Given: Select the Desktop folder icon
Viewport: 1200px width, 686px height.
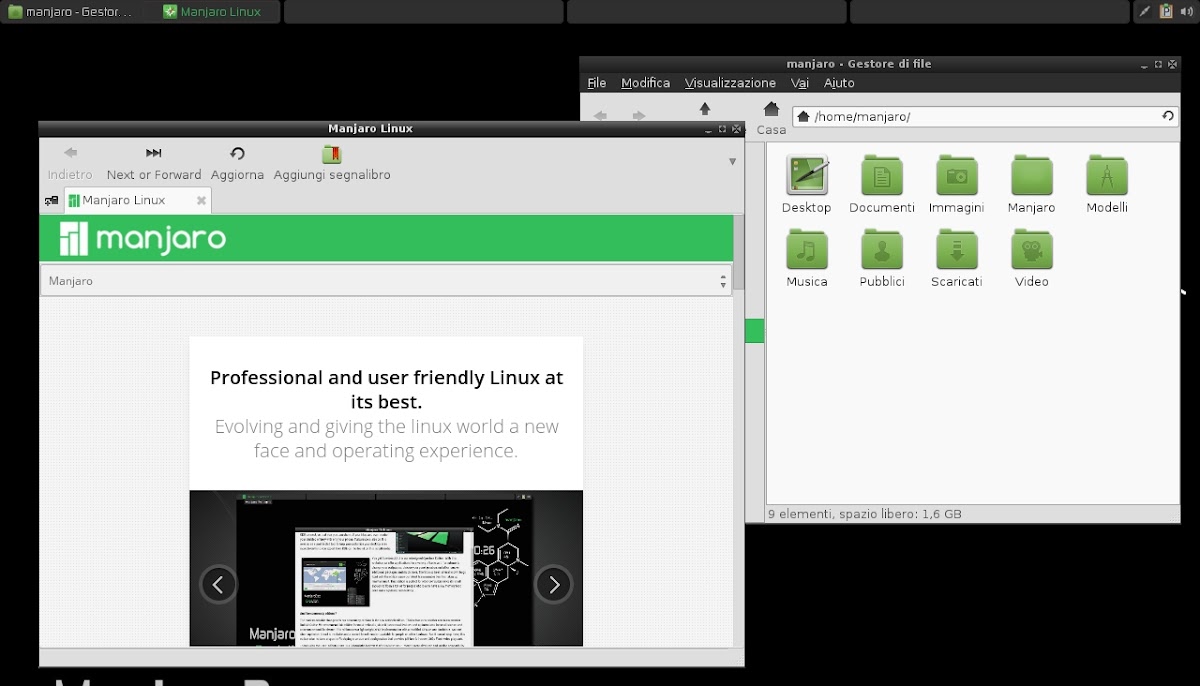Looking at the screenshot, I should point(806,175).
